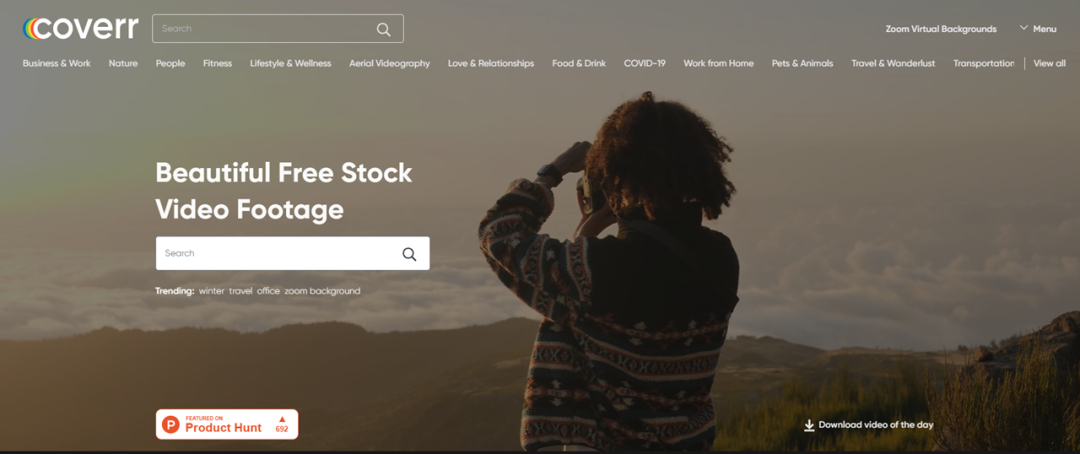
Task: Click the magnifier icon in hero search box
Action: point(409,254)
